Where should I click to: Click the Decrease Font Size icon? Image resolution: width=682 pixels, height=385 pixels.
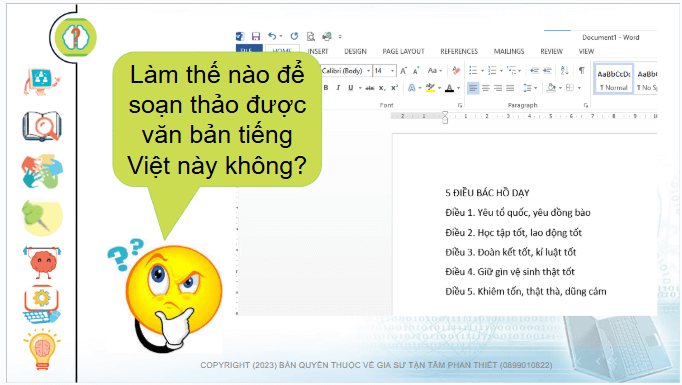click(x=416, y=70)
